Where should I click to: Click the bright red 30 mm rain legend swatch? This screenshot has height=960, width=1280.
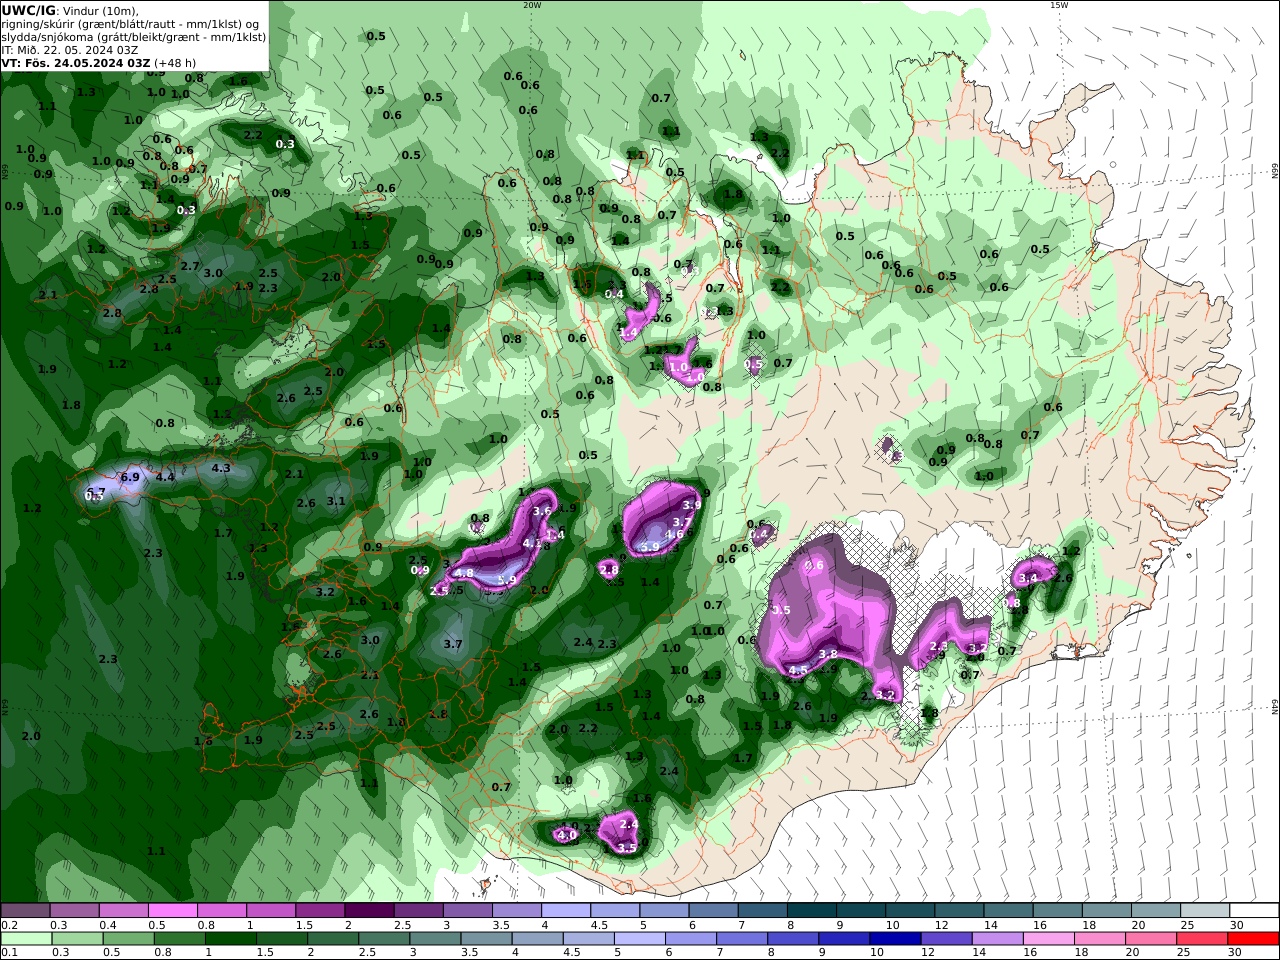coord(1252,939)
